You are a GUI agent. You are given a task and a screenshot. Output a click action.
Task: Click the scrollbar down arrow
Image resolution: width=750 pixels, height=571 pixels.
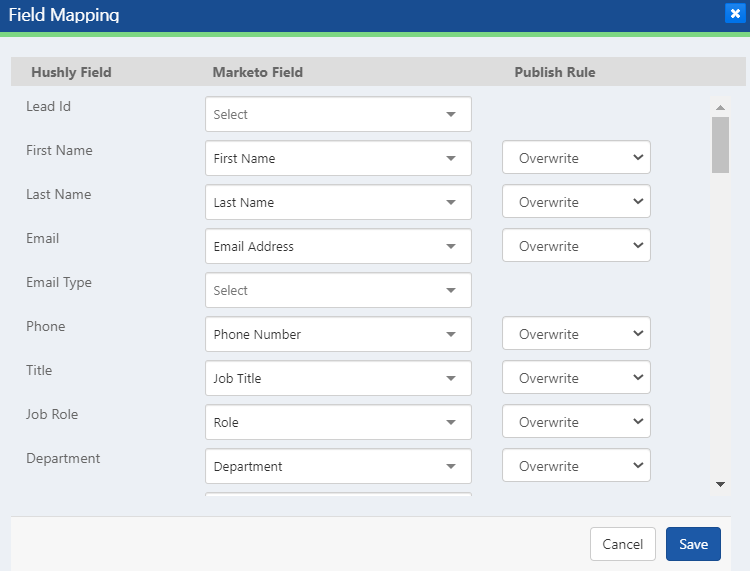pyautogui.click(x=720, y=484)
